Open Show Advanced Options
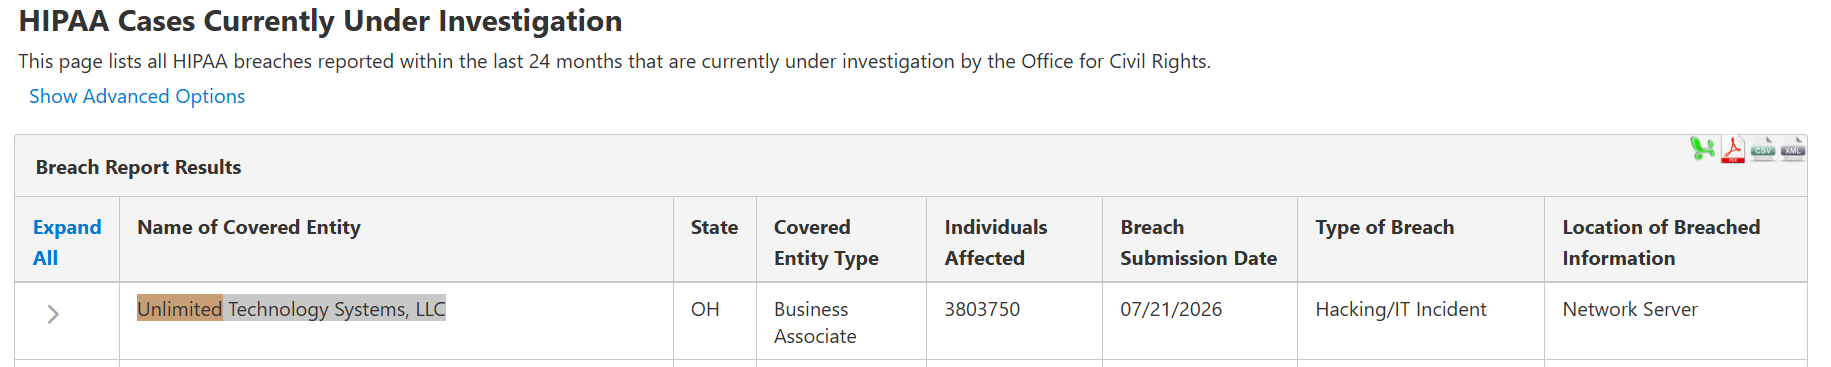This screenshot has height=367, width=1831. (137, 96)
